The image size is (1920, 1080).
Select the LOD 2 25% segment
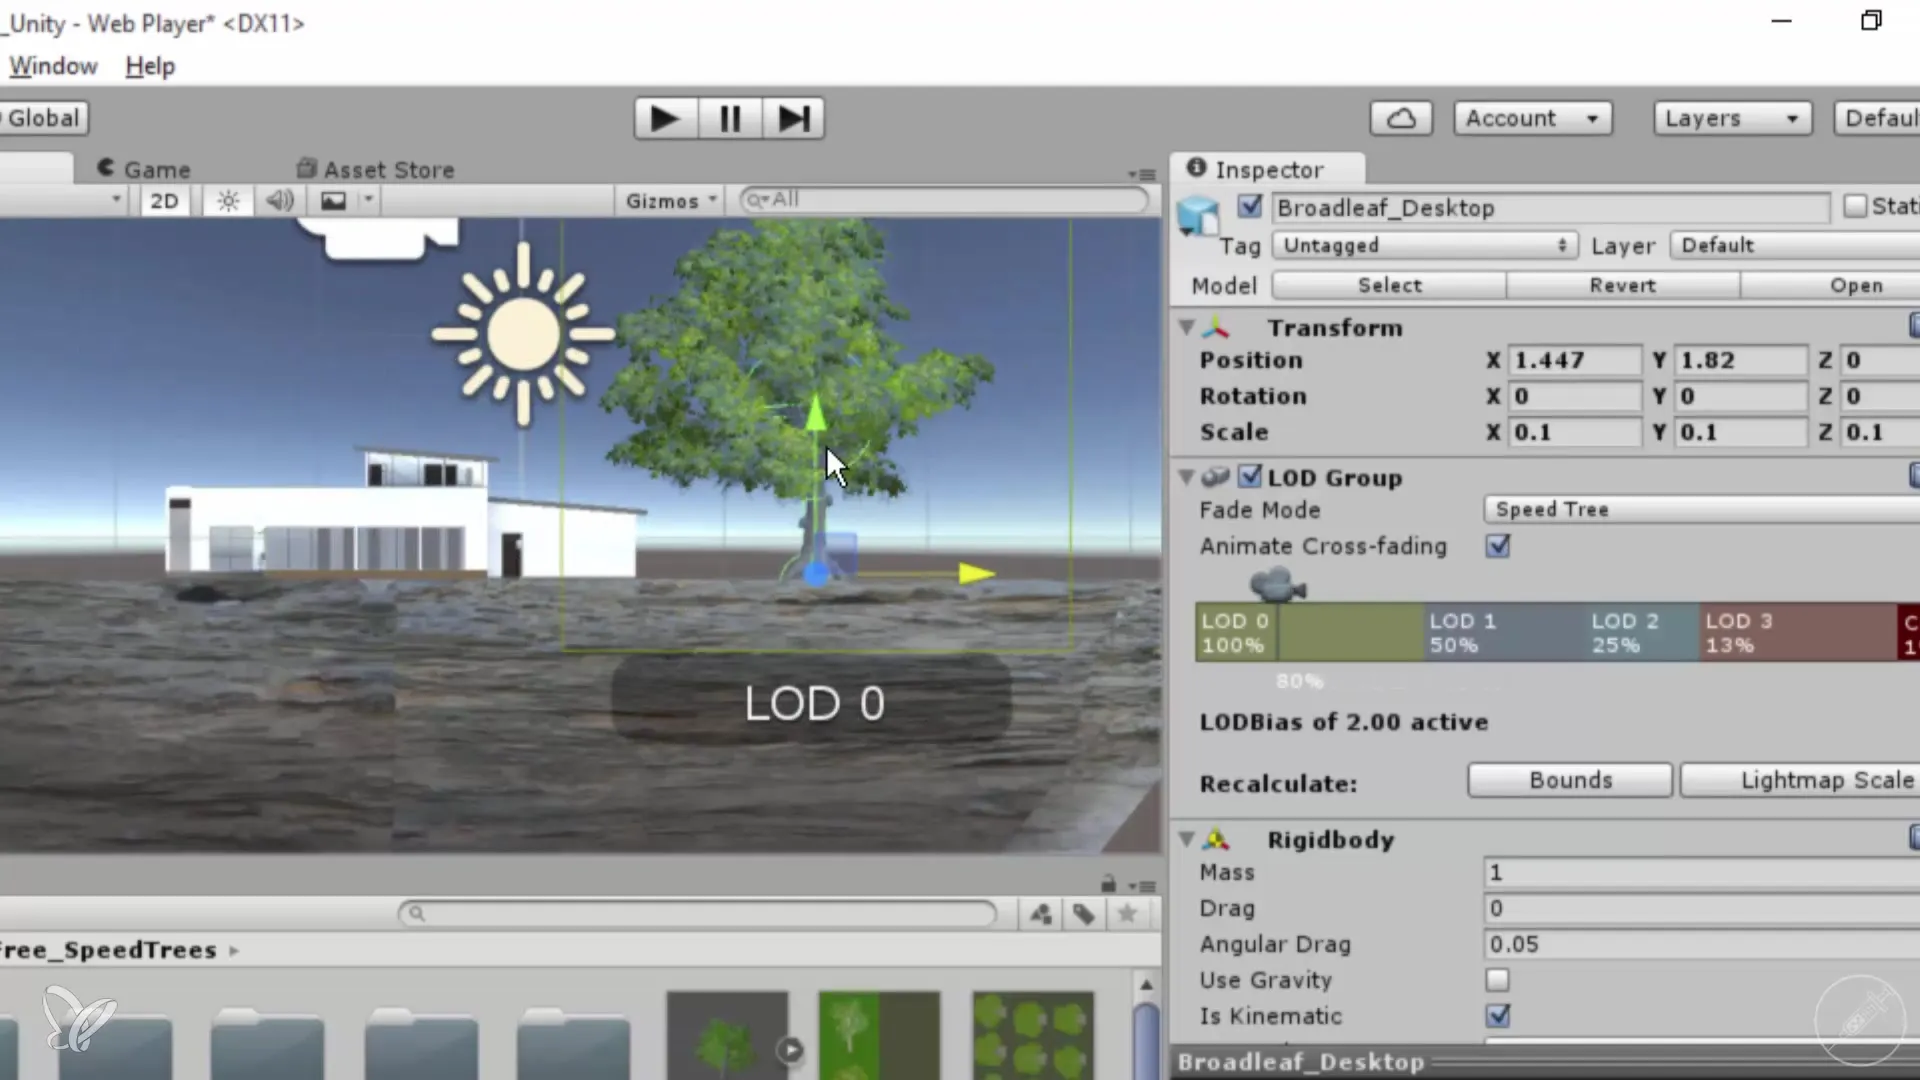(x=1643, y=633)
